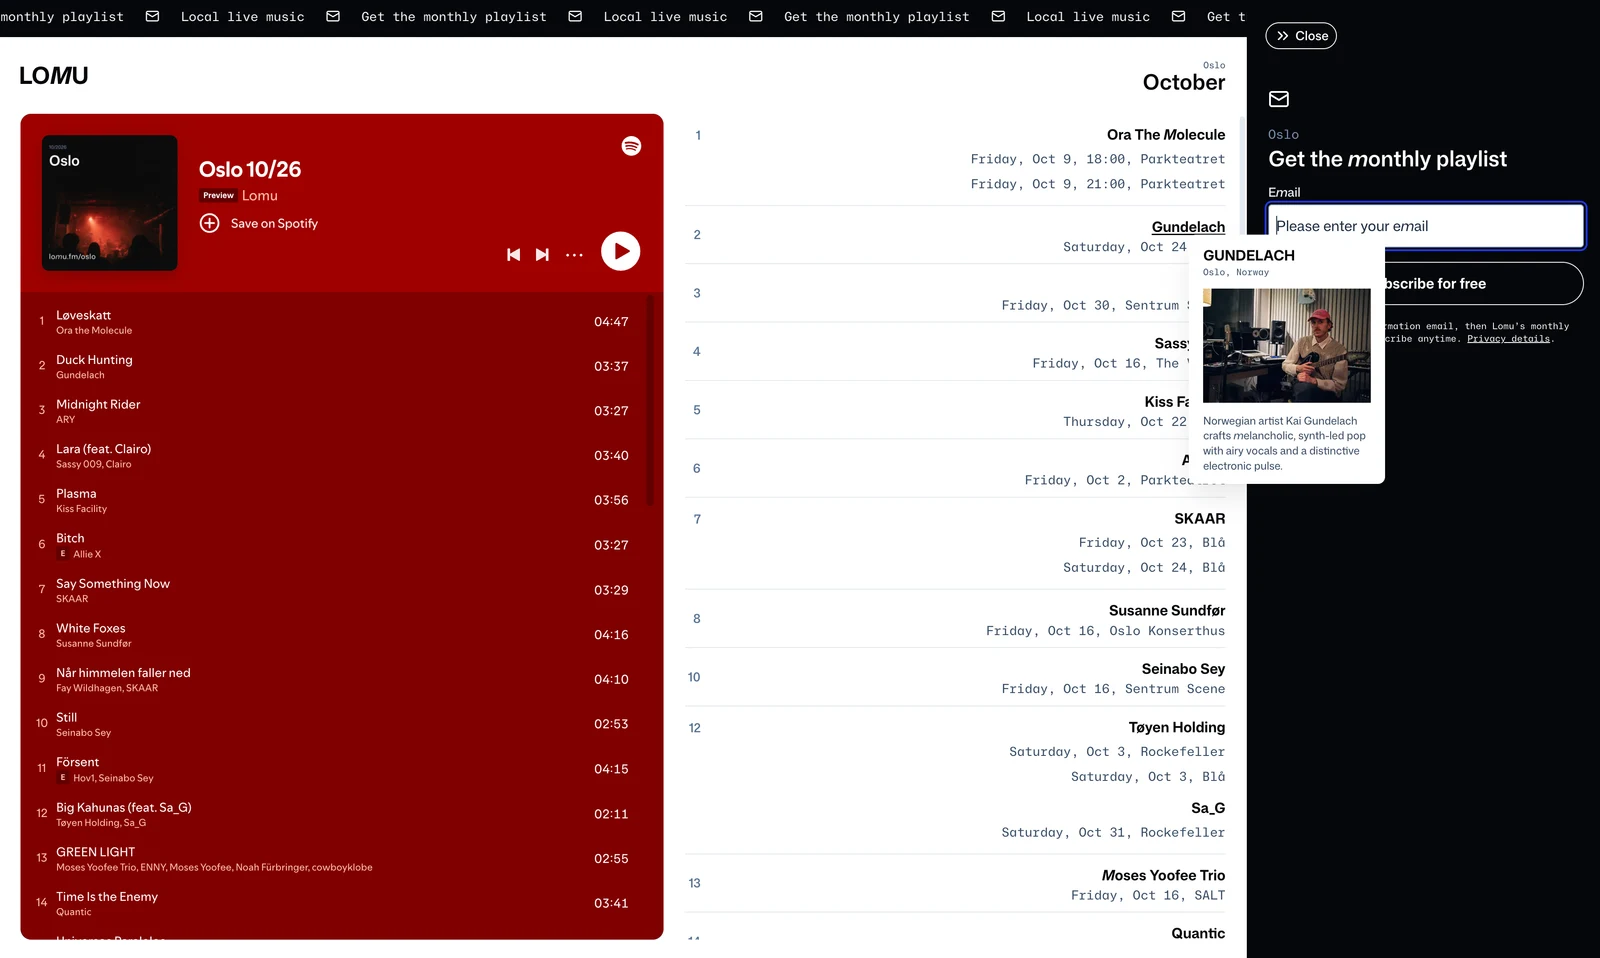Open Spotify via the logo icon
The width and height of the screenshot is (1600, 958).
(x=631, y=146)
